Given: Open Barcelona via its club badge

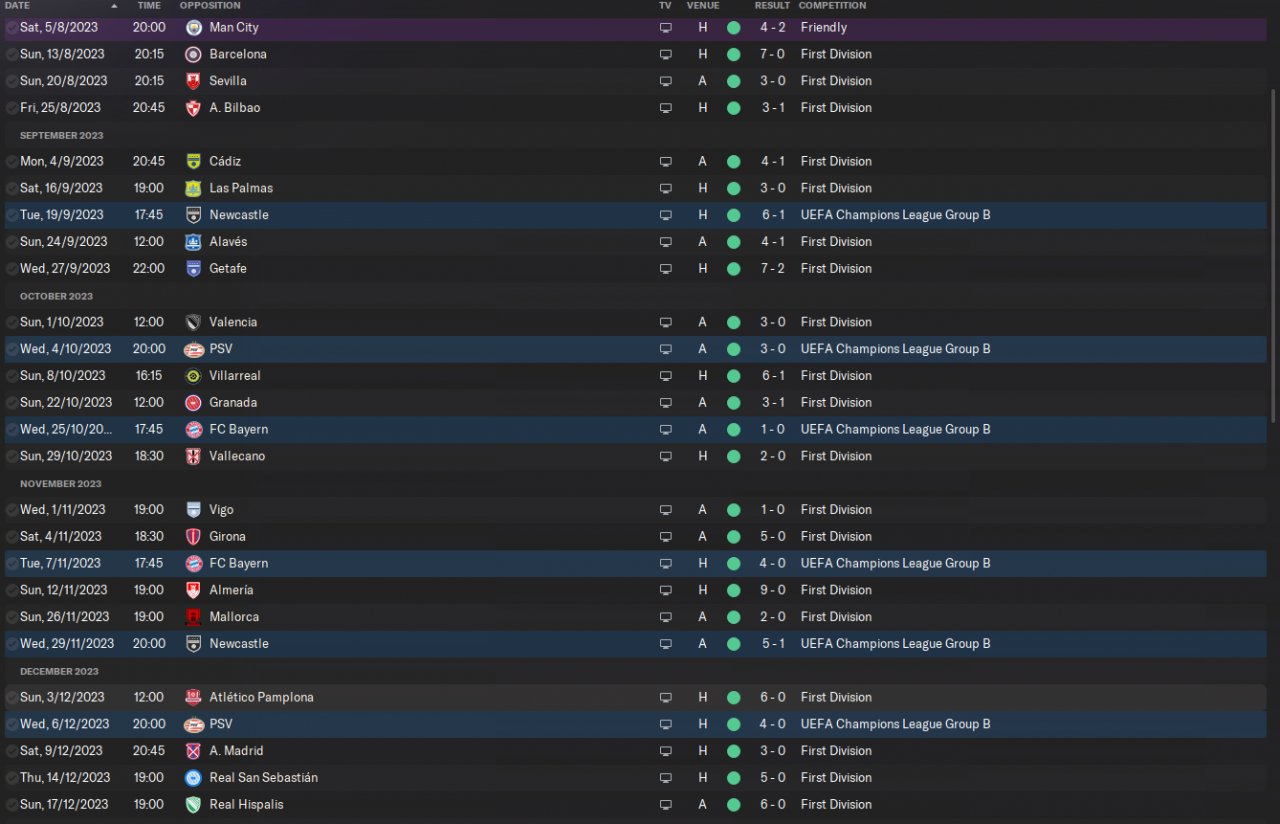Looking at the screenshot, I should point(194,54).
